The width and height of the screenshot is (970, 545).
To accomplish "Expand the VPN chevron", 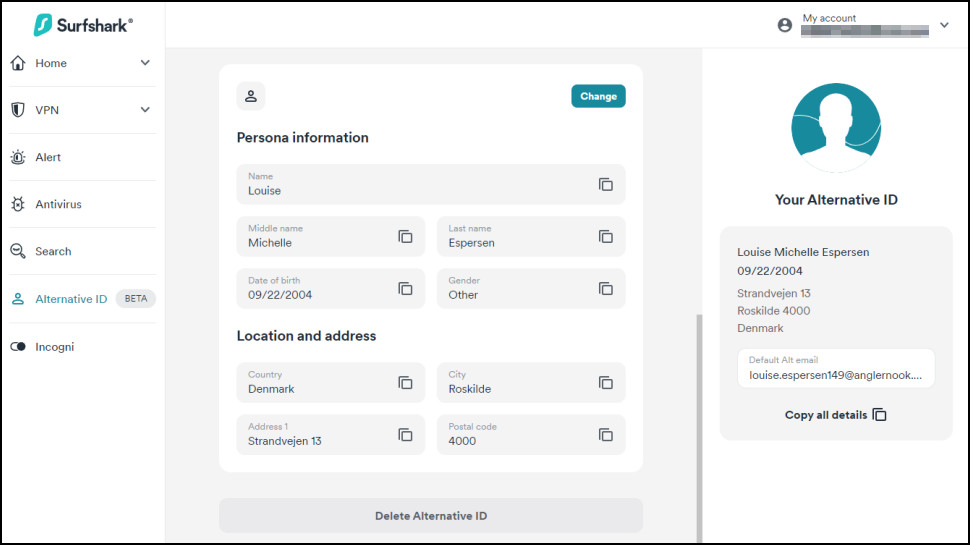I will tap(145, 110).
